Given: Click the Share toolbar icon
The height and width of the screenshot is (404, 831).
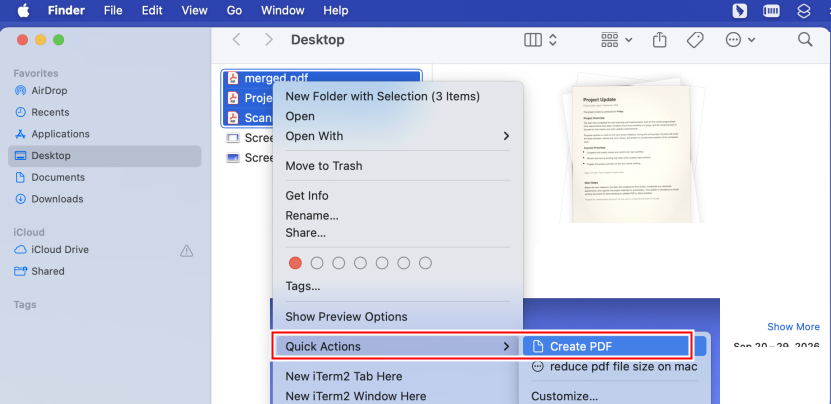Looking at the screenshot, I should 659,40.
